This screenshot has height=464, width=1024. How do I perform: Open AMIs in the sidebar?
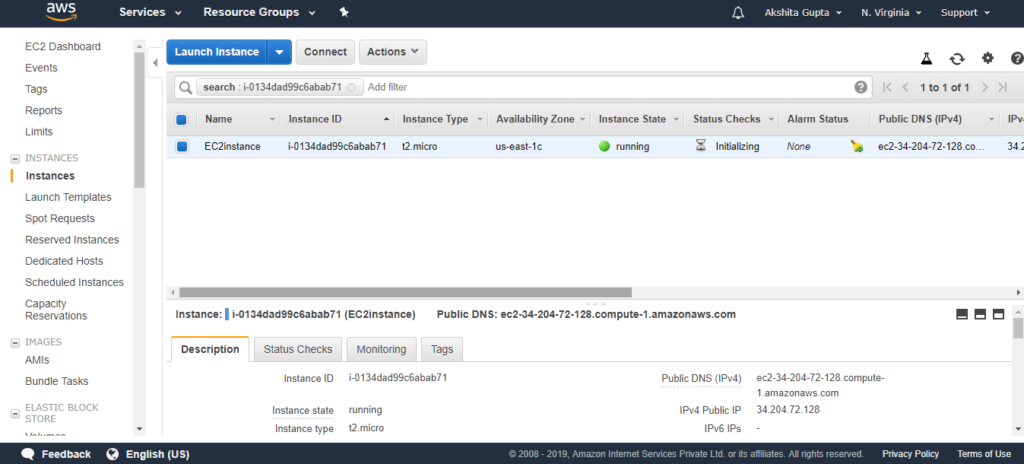[37, 360]
